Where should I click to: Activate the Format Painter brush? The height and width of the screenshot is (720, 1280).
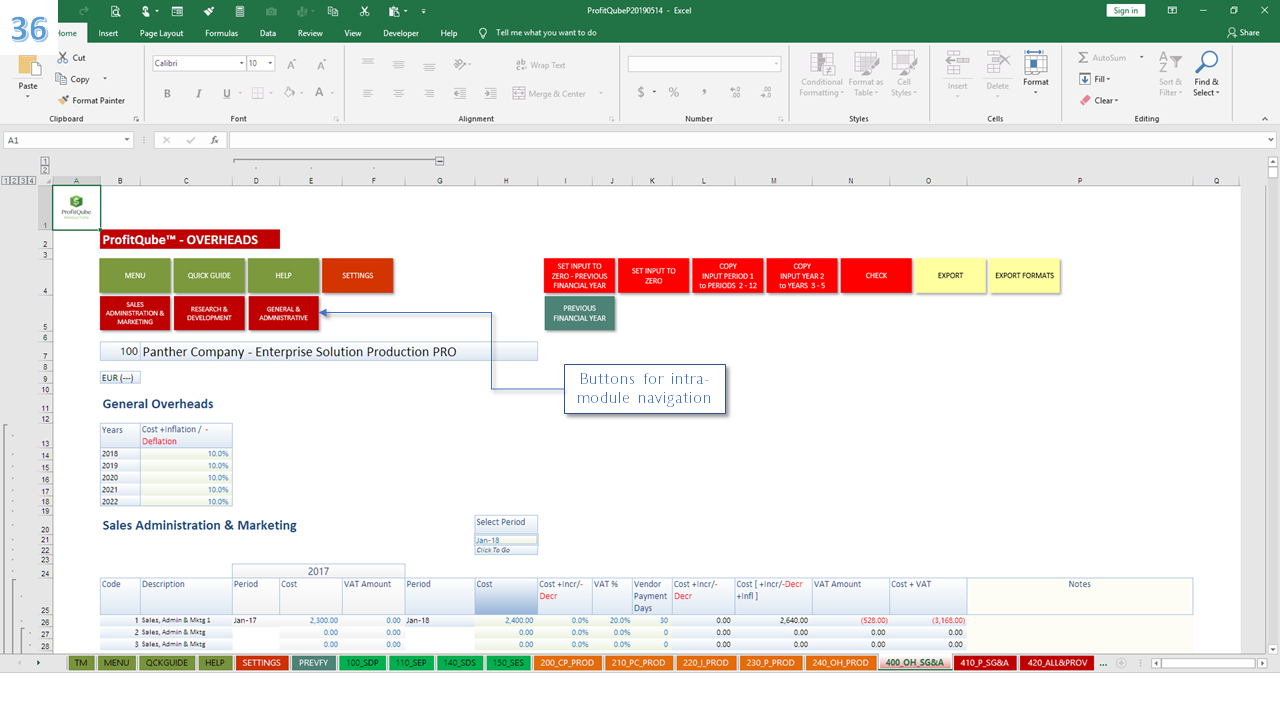pos(64,100)
